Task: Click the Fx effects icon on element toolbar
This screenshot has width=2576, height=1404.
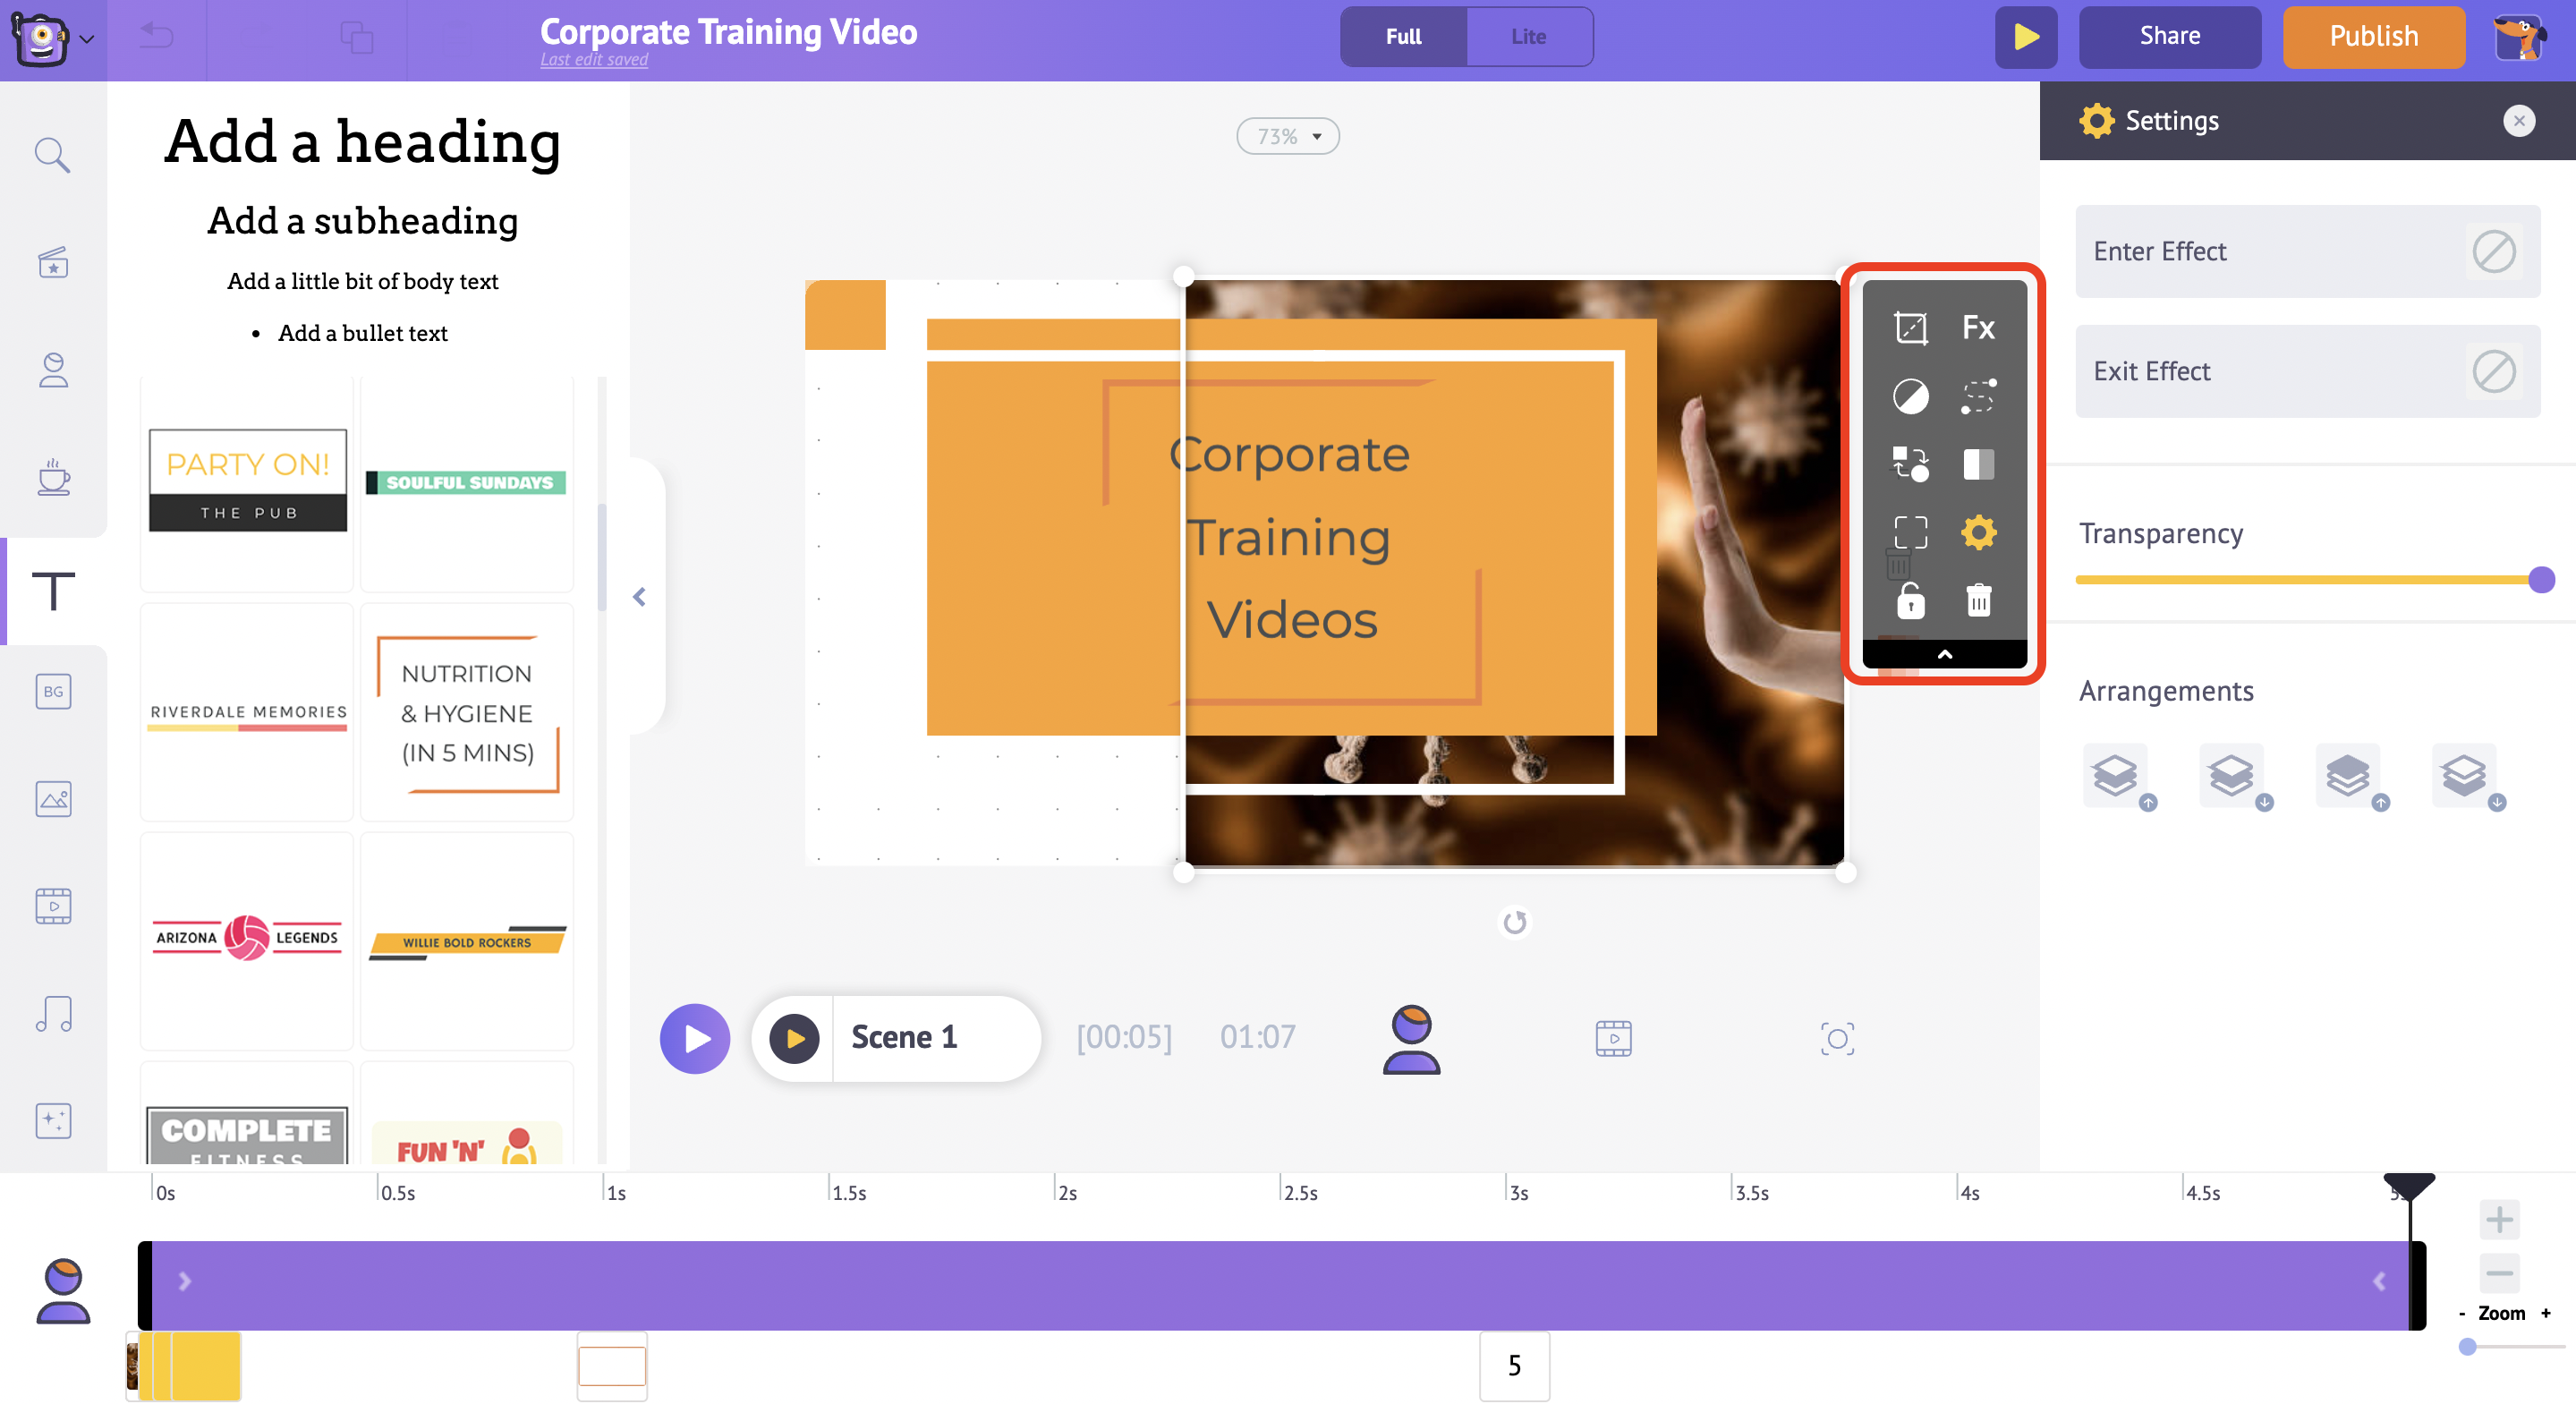Action: coord(1979,327)
